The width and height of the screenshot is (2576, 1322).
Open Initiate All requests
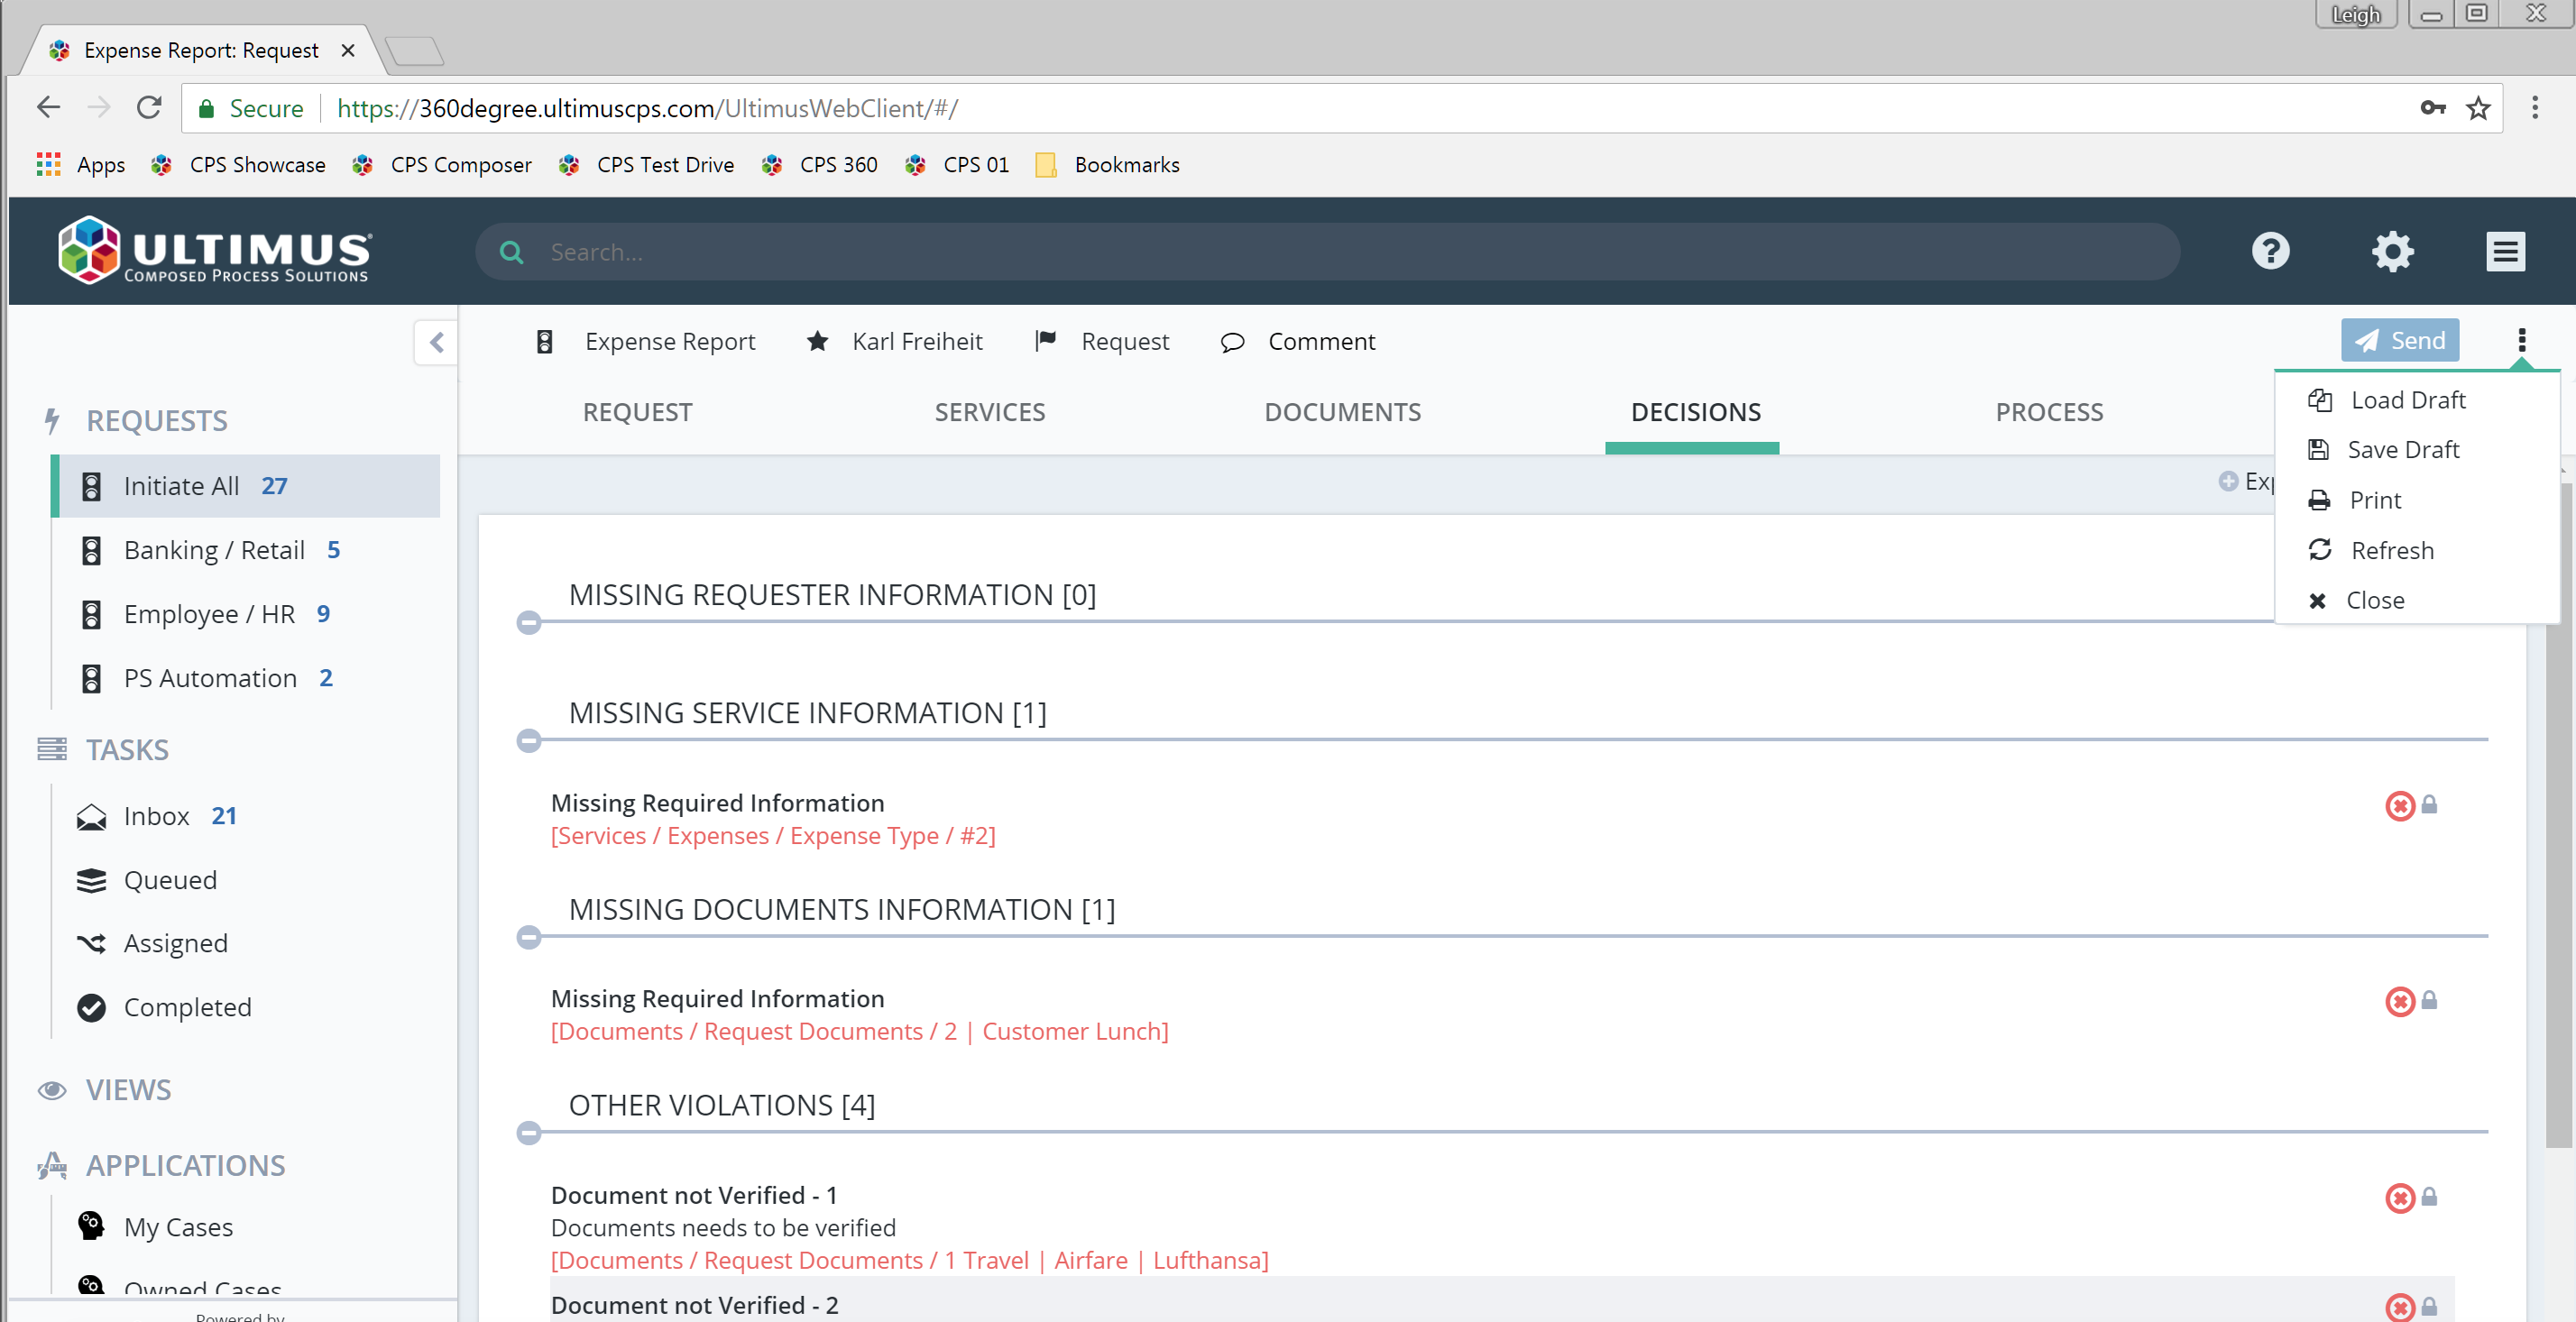(x=246, y=486)
